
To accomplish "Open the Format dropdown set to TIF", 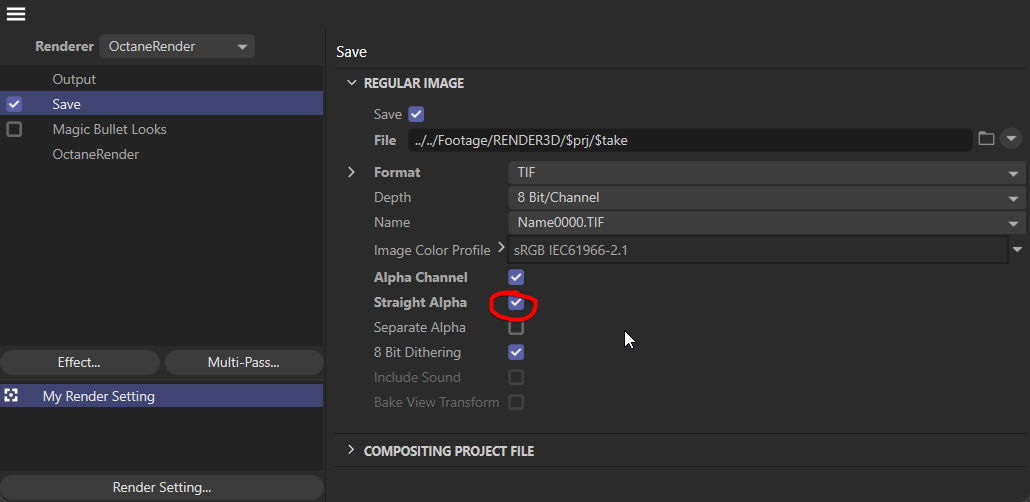I will 766,172.
